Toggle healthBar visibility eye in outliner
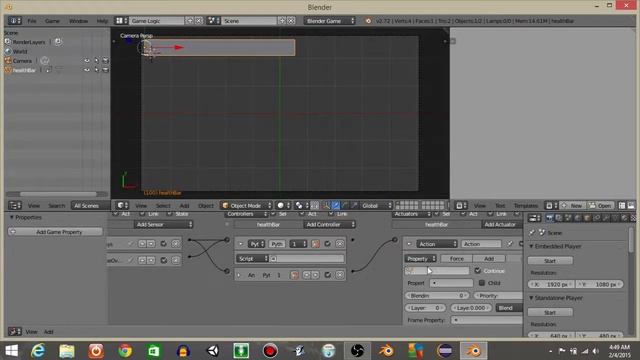Image resolution: width=640 pixels, height=360 pixels. (87, 70)
